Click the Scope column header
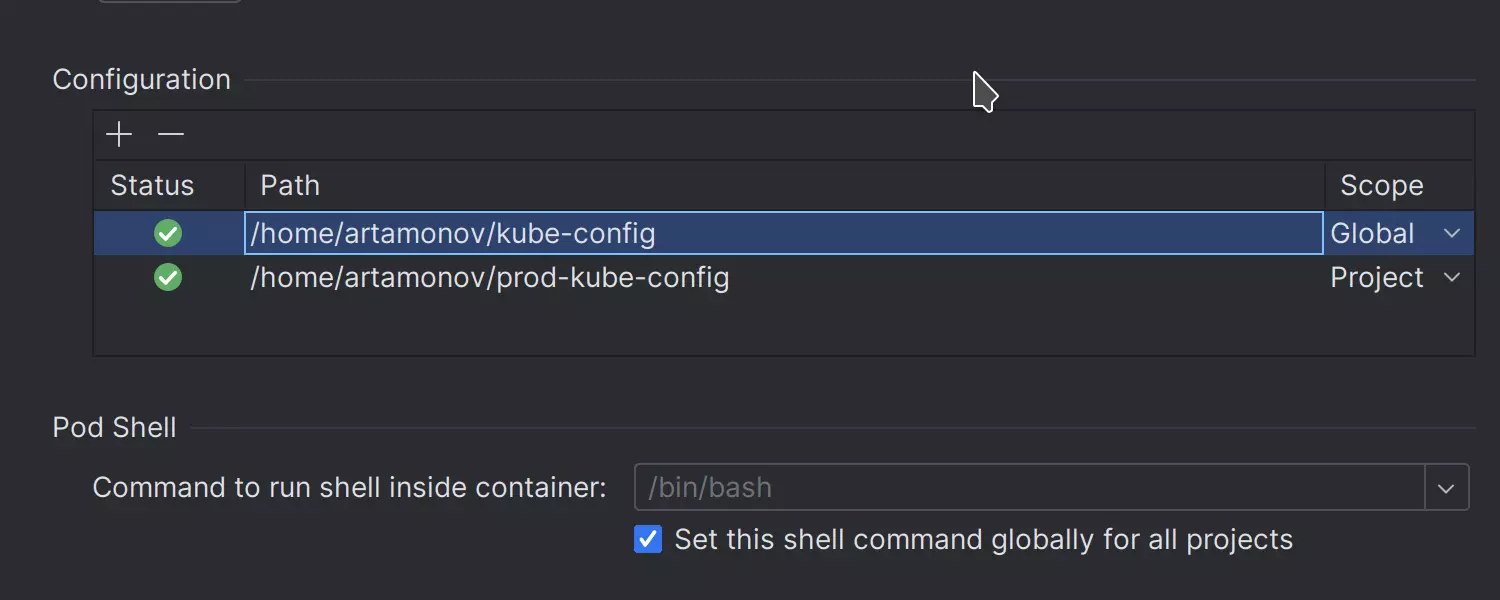Viewport: 1500px width, 600px height. click(1381, 186)
